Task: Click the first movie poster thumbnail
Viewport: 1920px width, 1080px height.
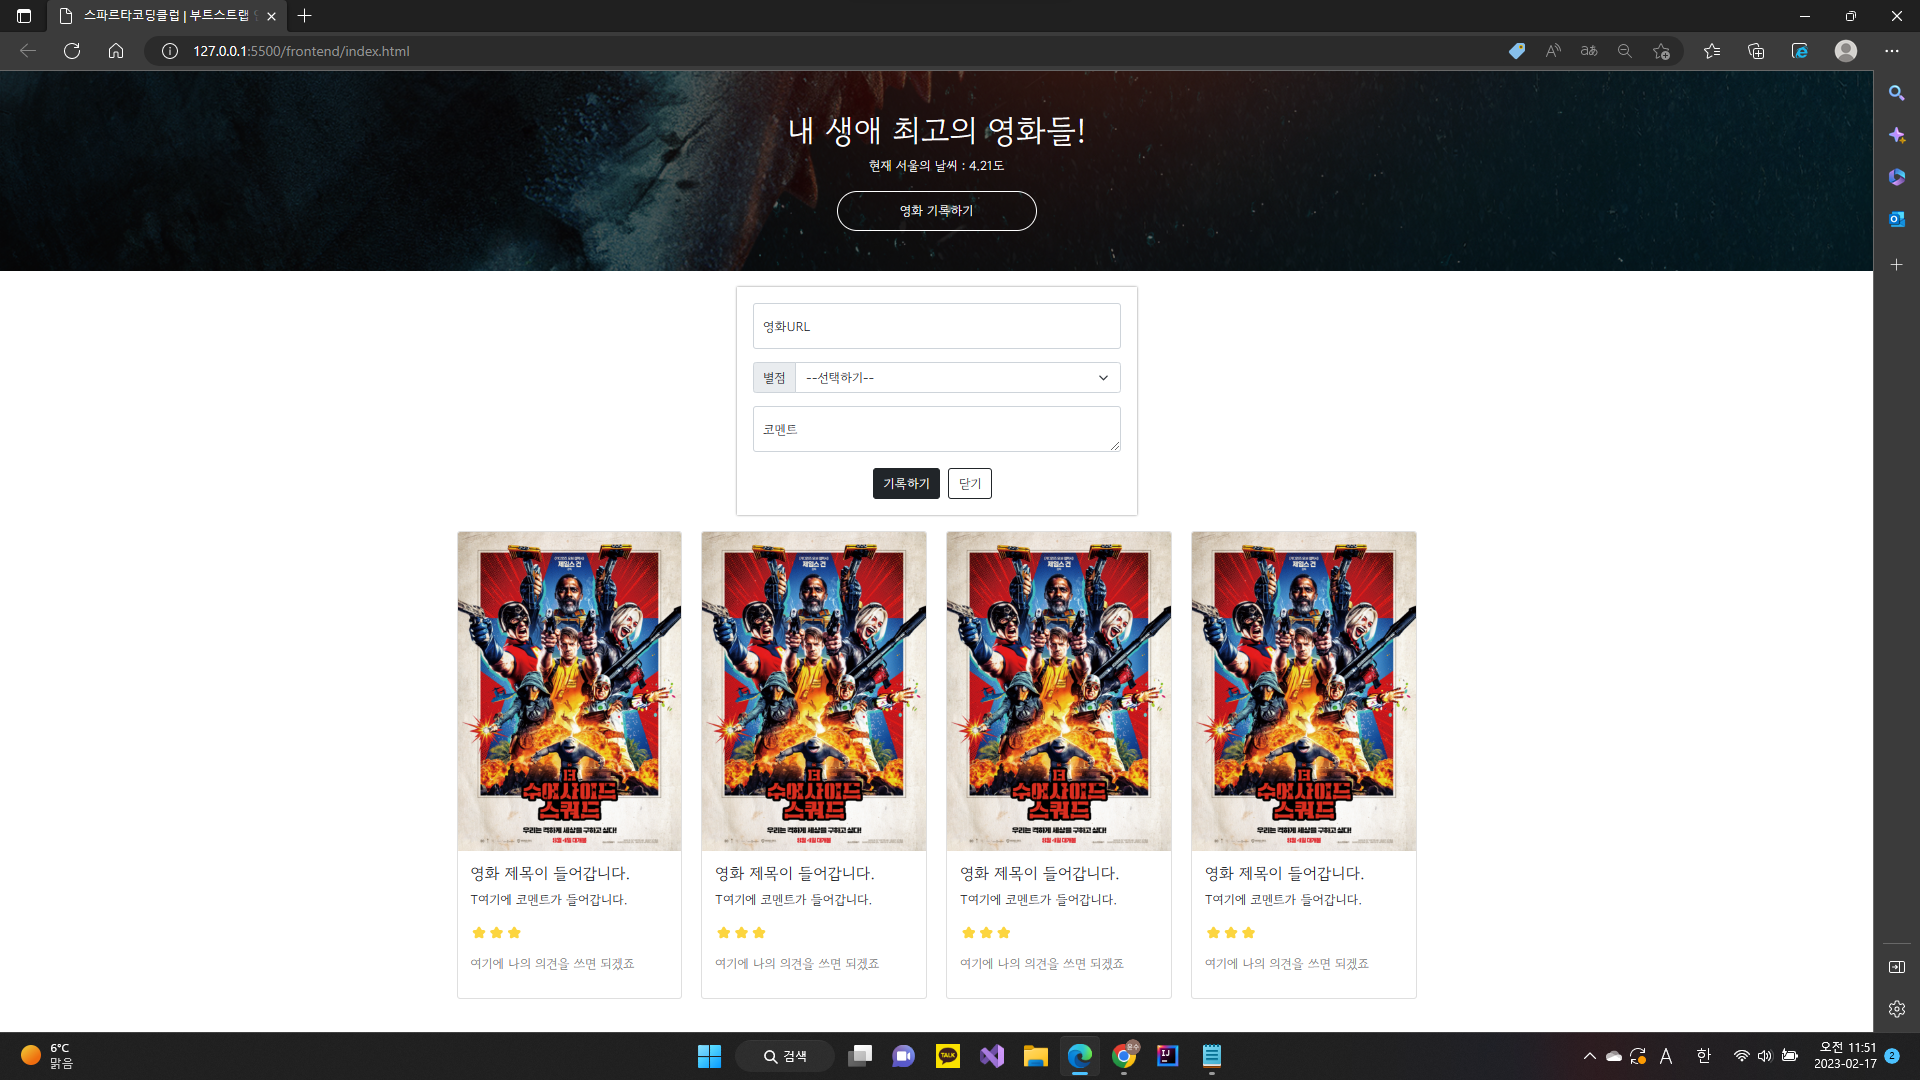Action: (x=569, y=691)
